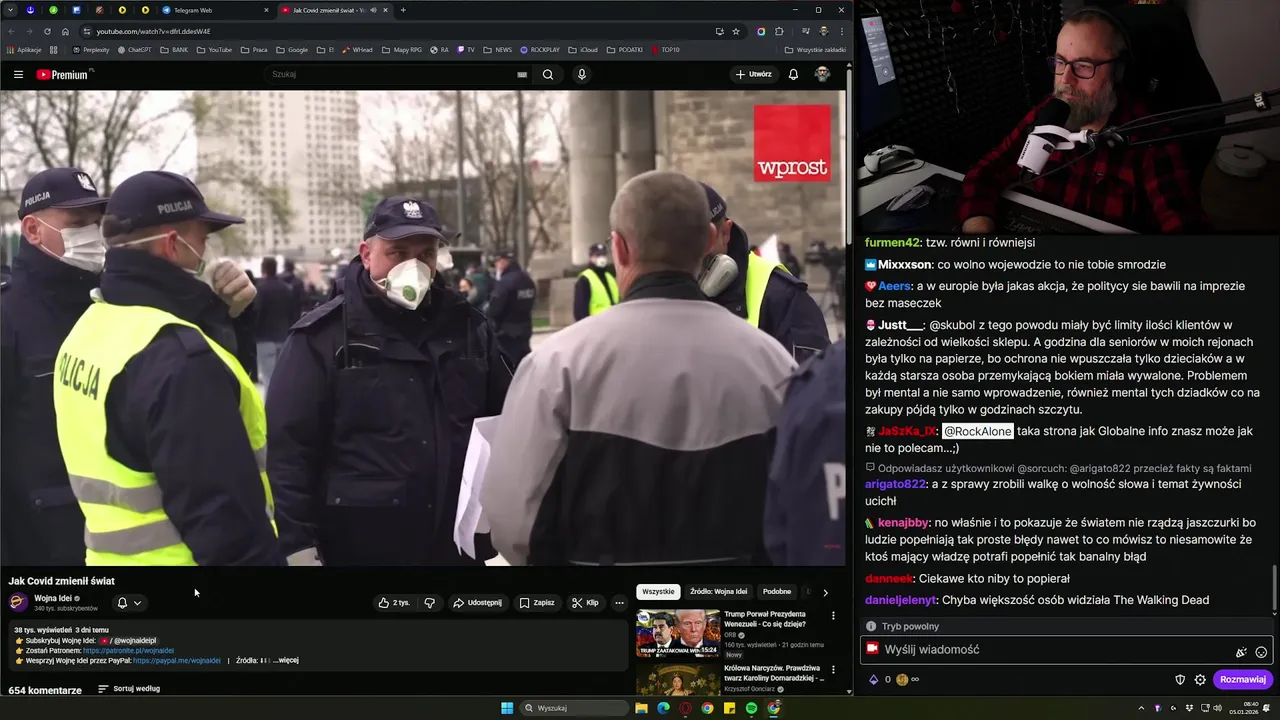The width and height of the screenshot is (1280, 720).
Task: Open the Perplexity bookmark
Action: pyautogui.click(x=91, y=49)
